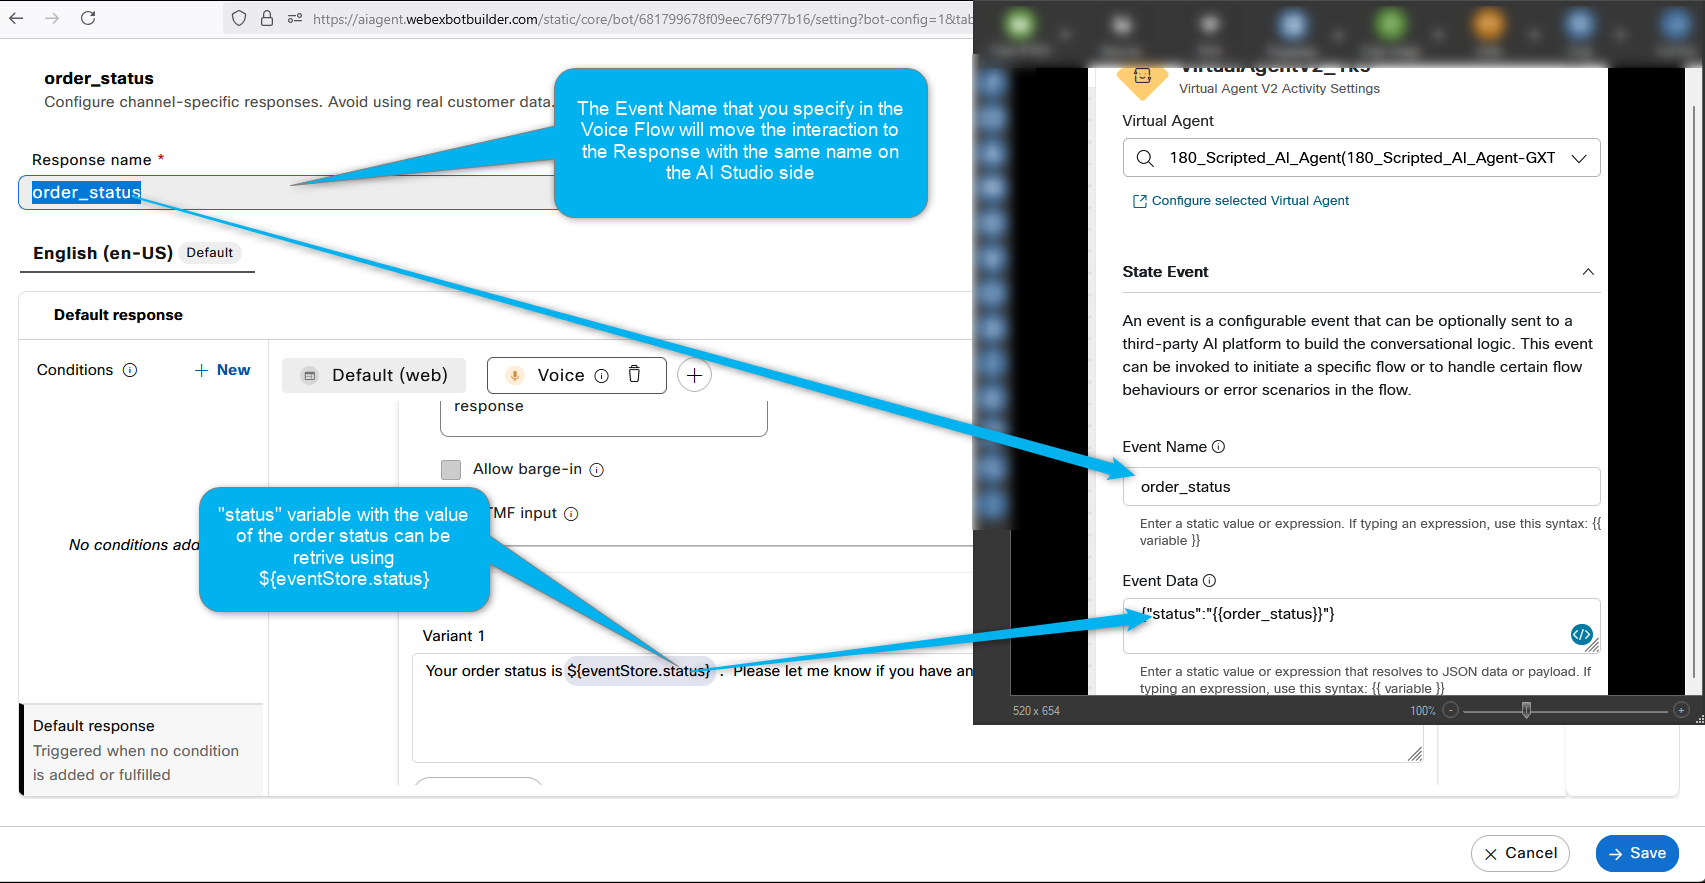
Task: Click the Event Data info icon
Action: [x=1209, y=581]
